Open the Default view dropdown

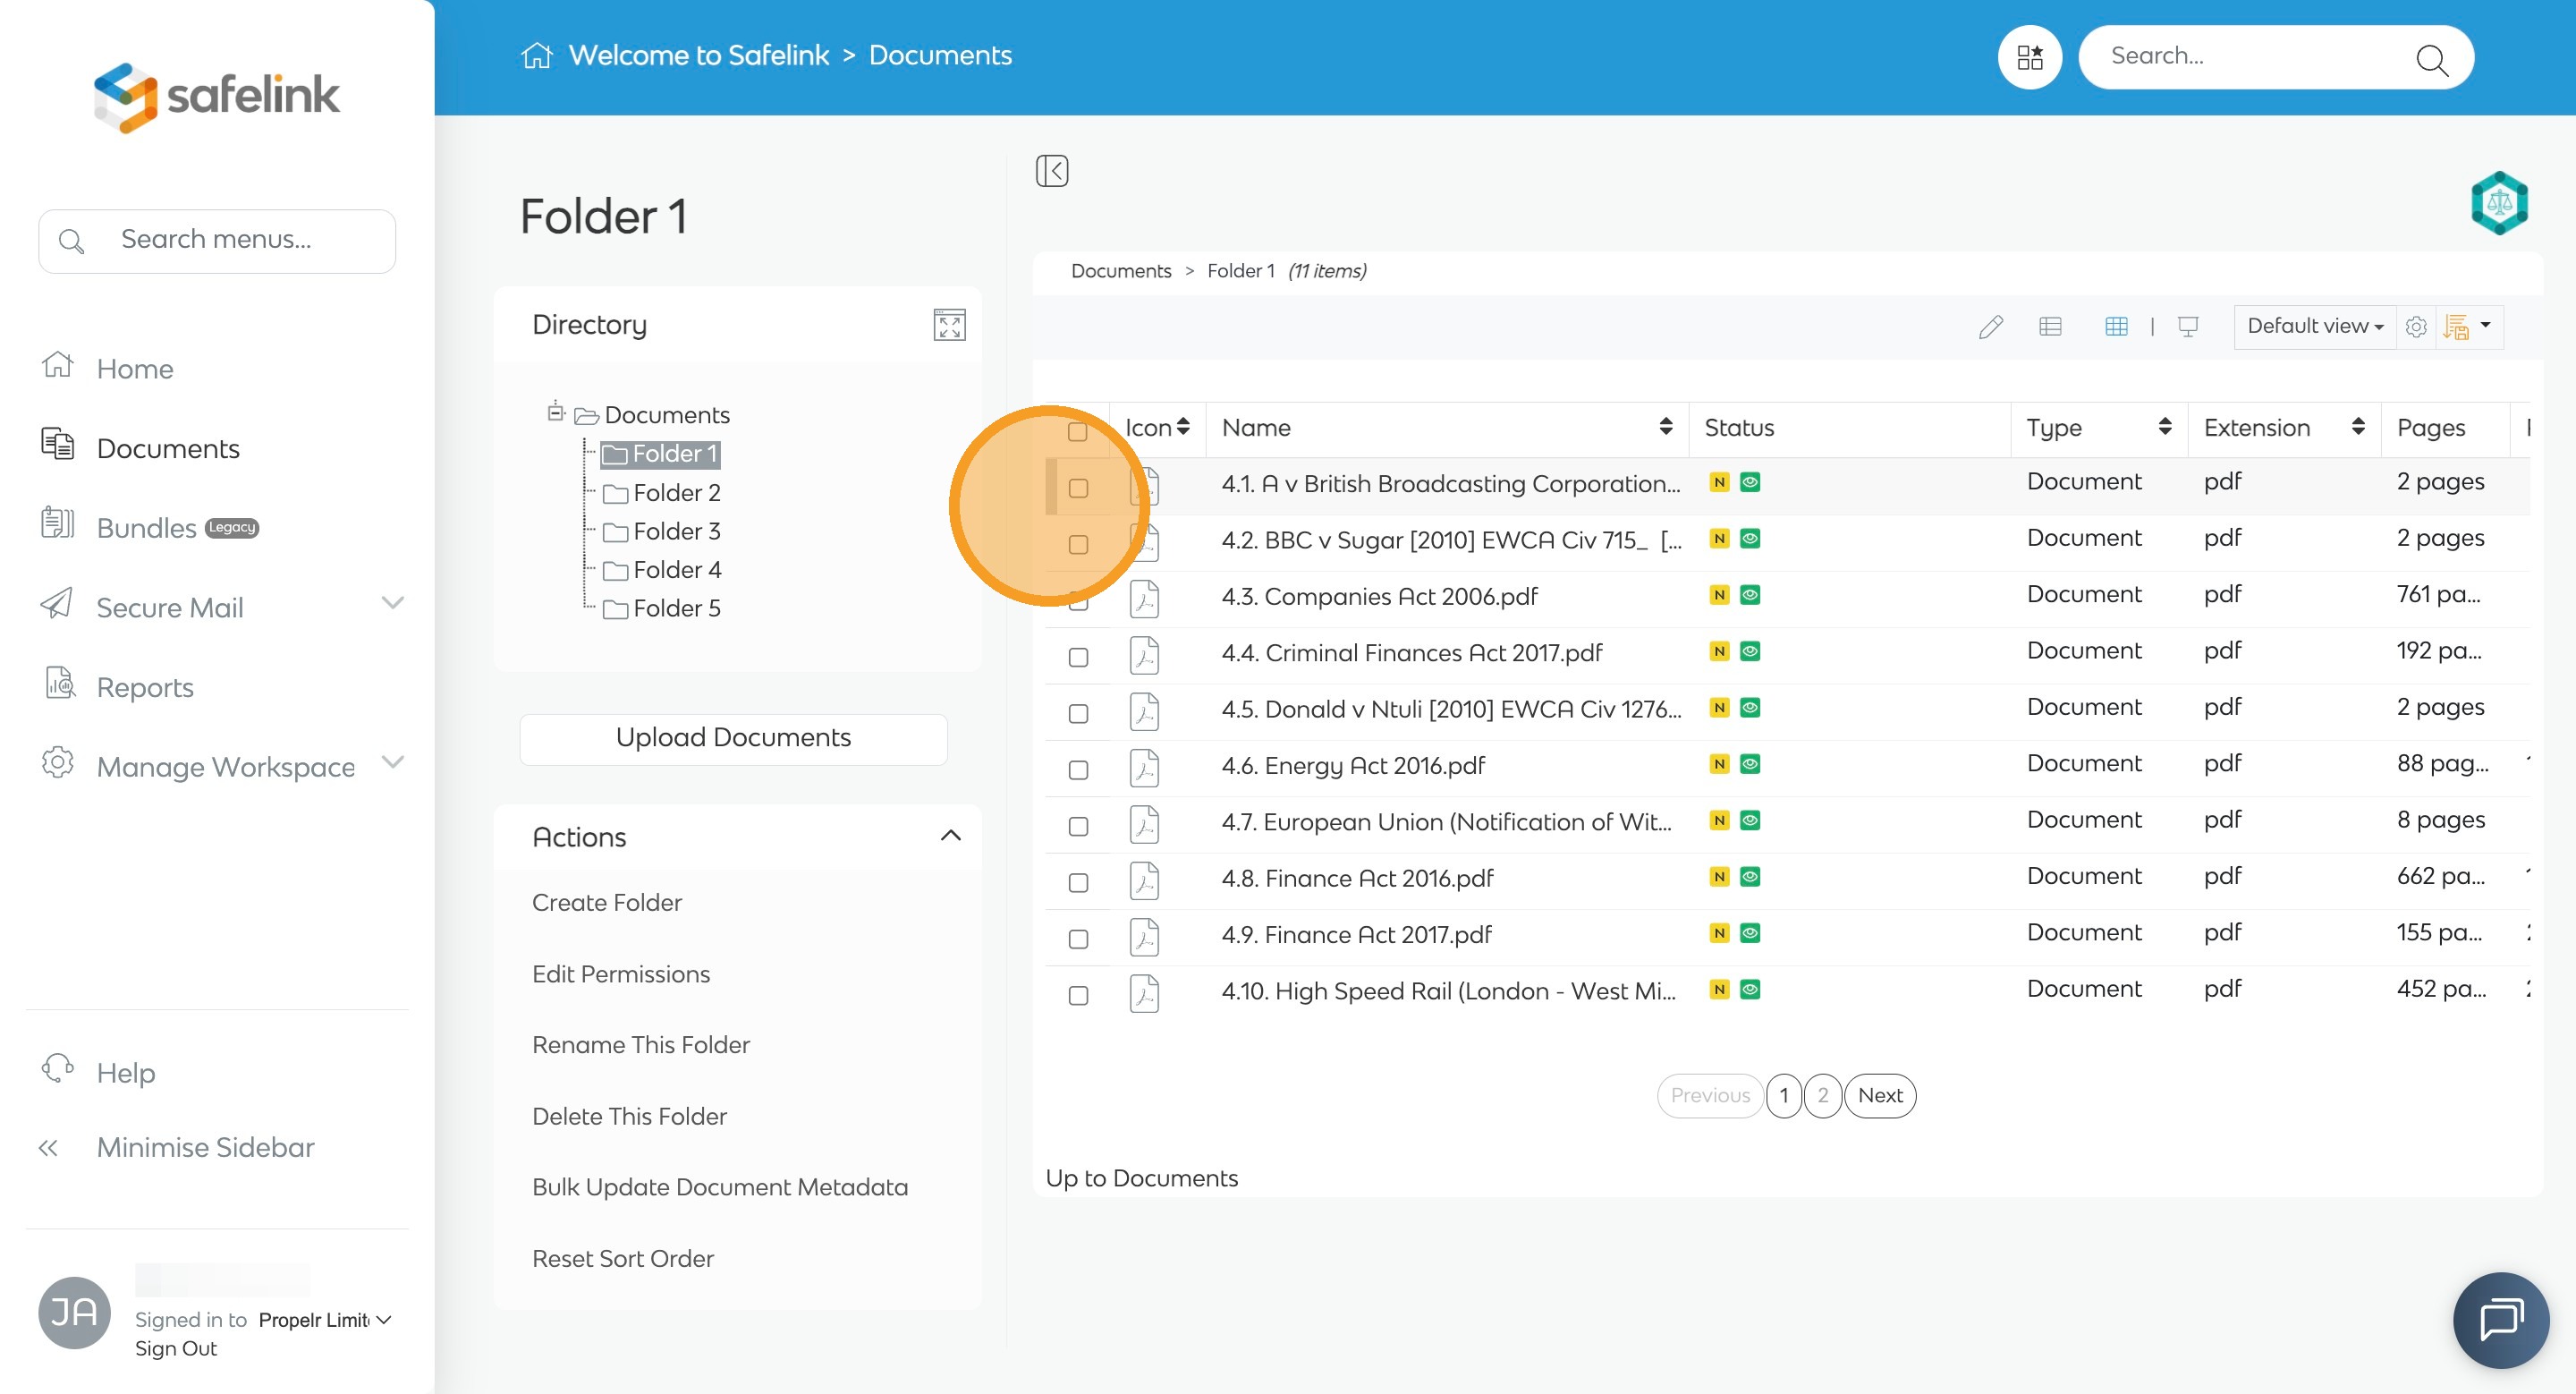click(2314, 326)
